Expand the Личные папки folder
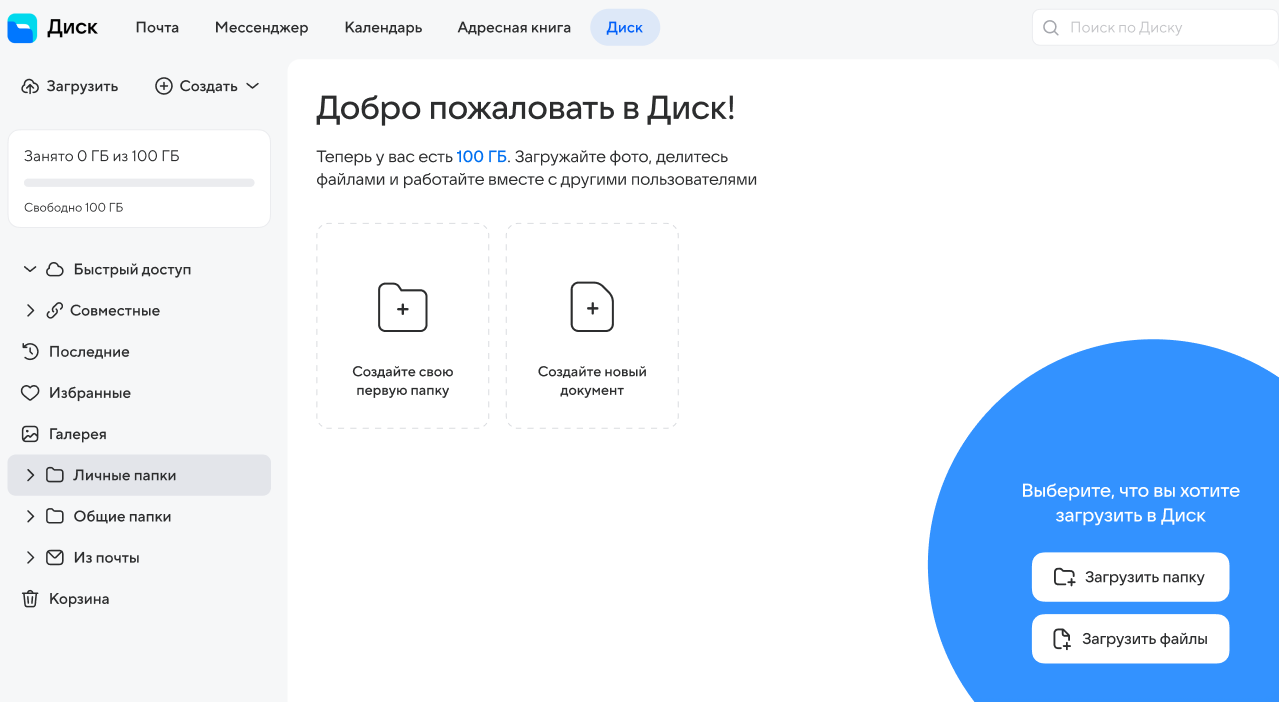This screenshot has width=1279, height=702. pyautogui.click(x=30, y=475)
